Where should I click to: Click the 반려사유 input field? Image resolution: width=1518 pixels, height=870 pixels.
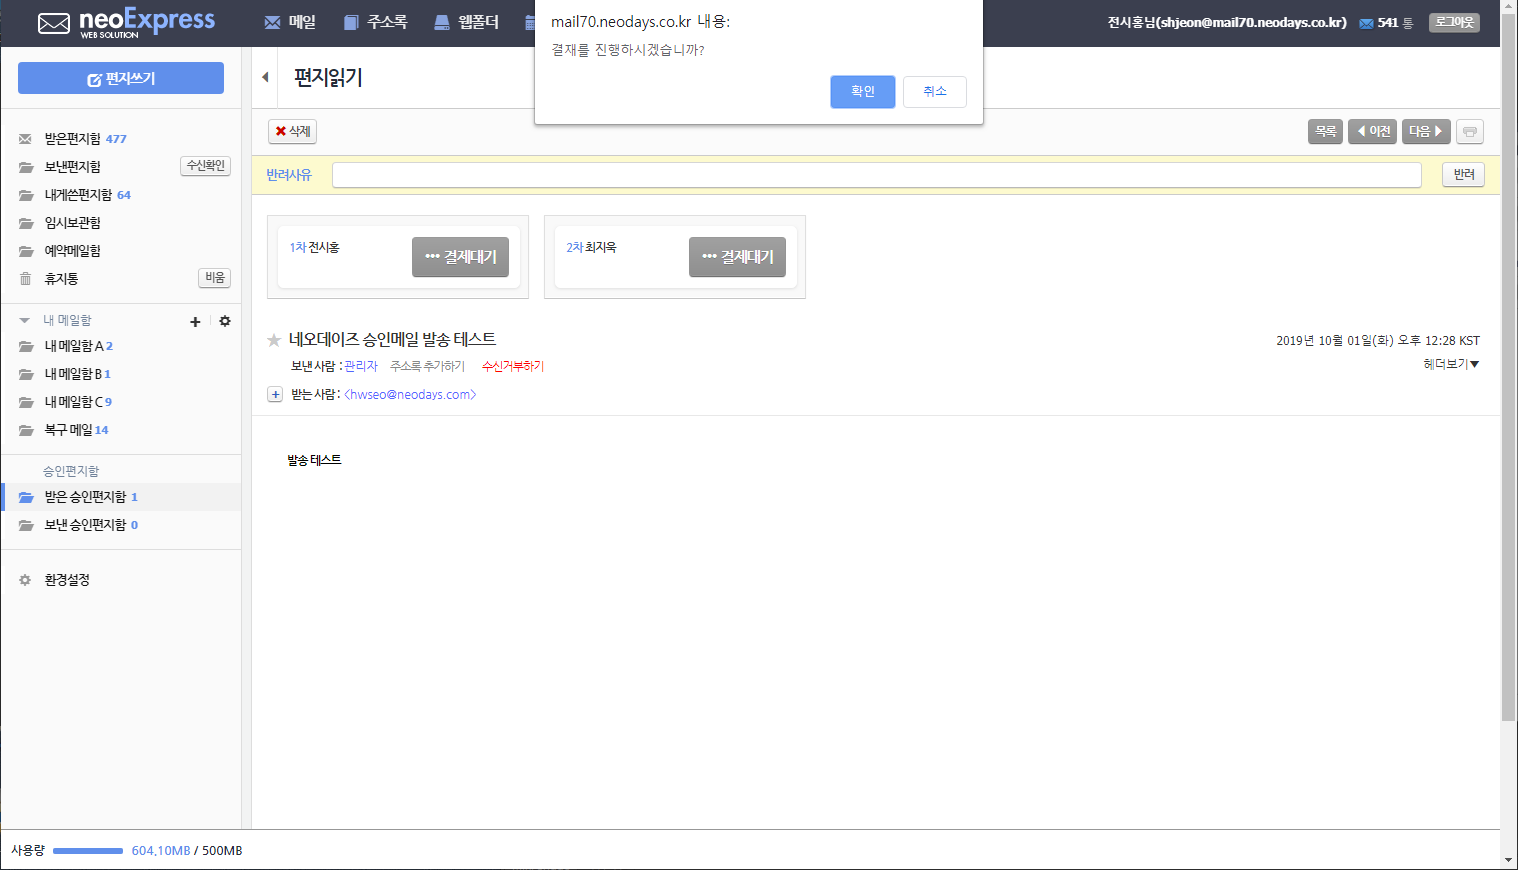coord(877,175)
